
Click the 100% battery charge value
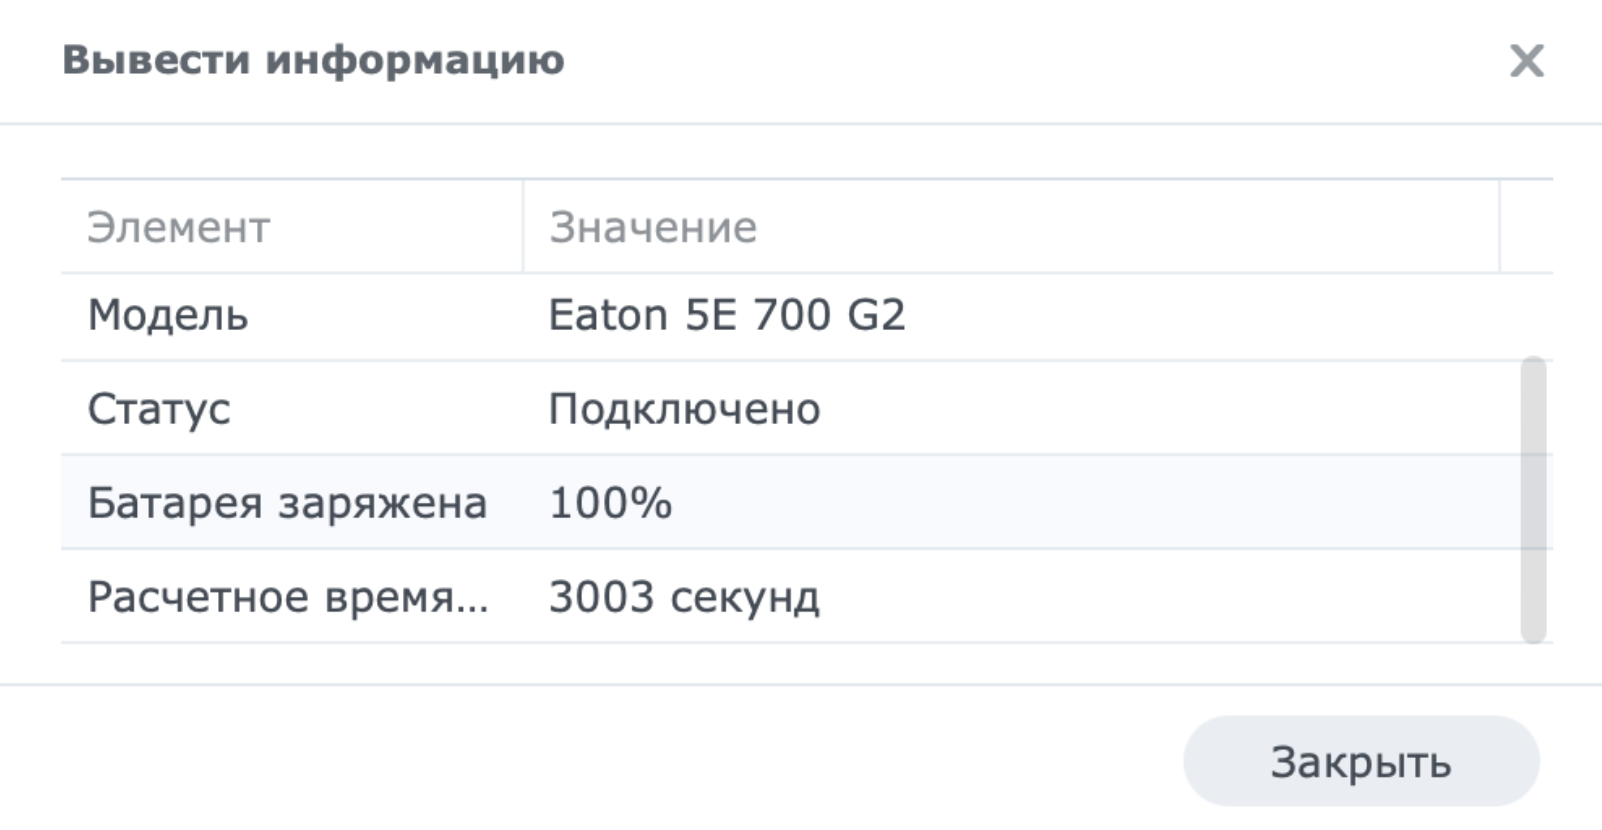(610, 503)
